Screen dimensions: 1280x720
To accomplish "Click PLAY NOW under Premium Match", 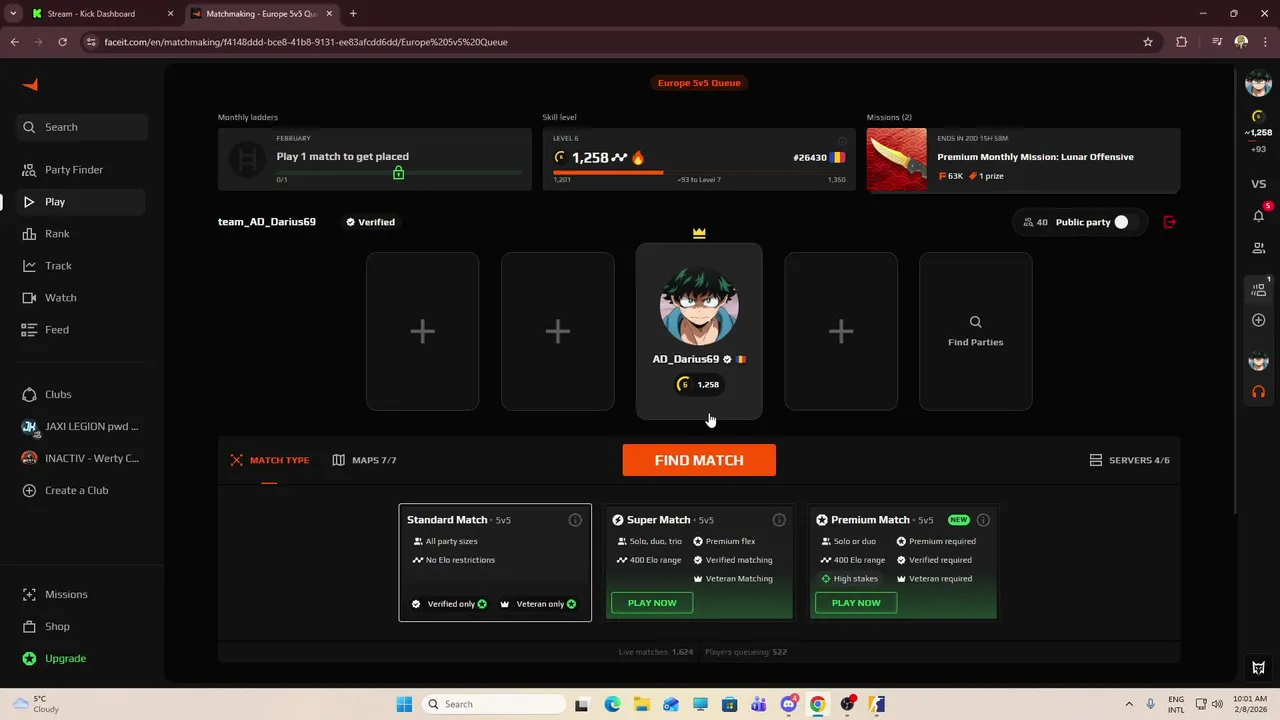I will [856, 603].
